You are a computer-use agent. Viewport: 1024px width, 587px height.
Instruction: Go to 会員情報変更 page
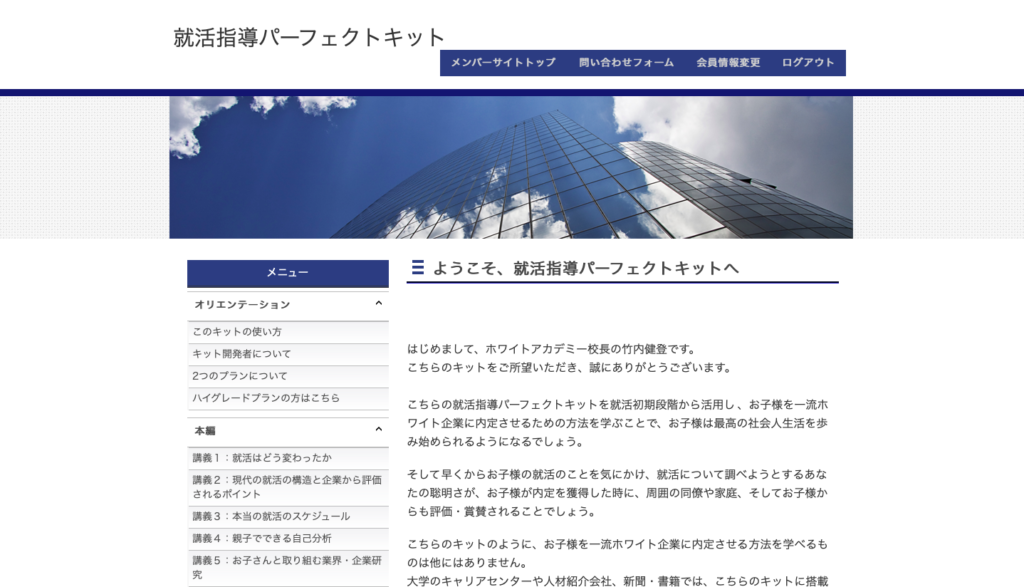coord(728,63)
